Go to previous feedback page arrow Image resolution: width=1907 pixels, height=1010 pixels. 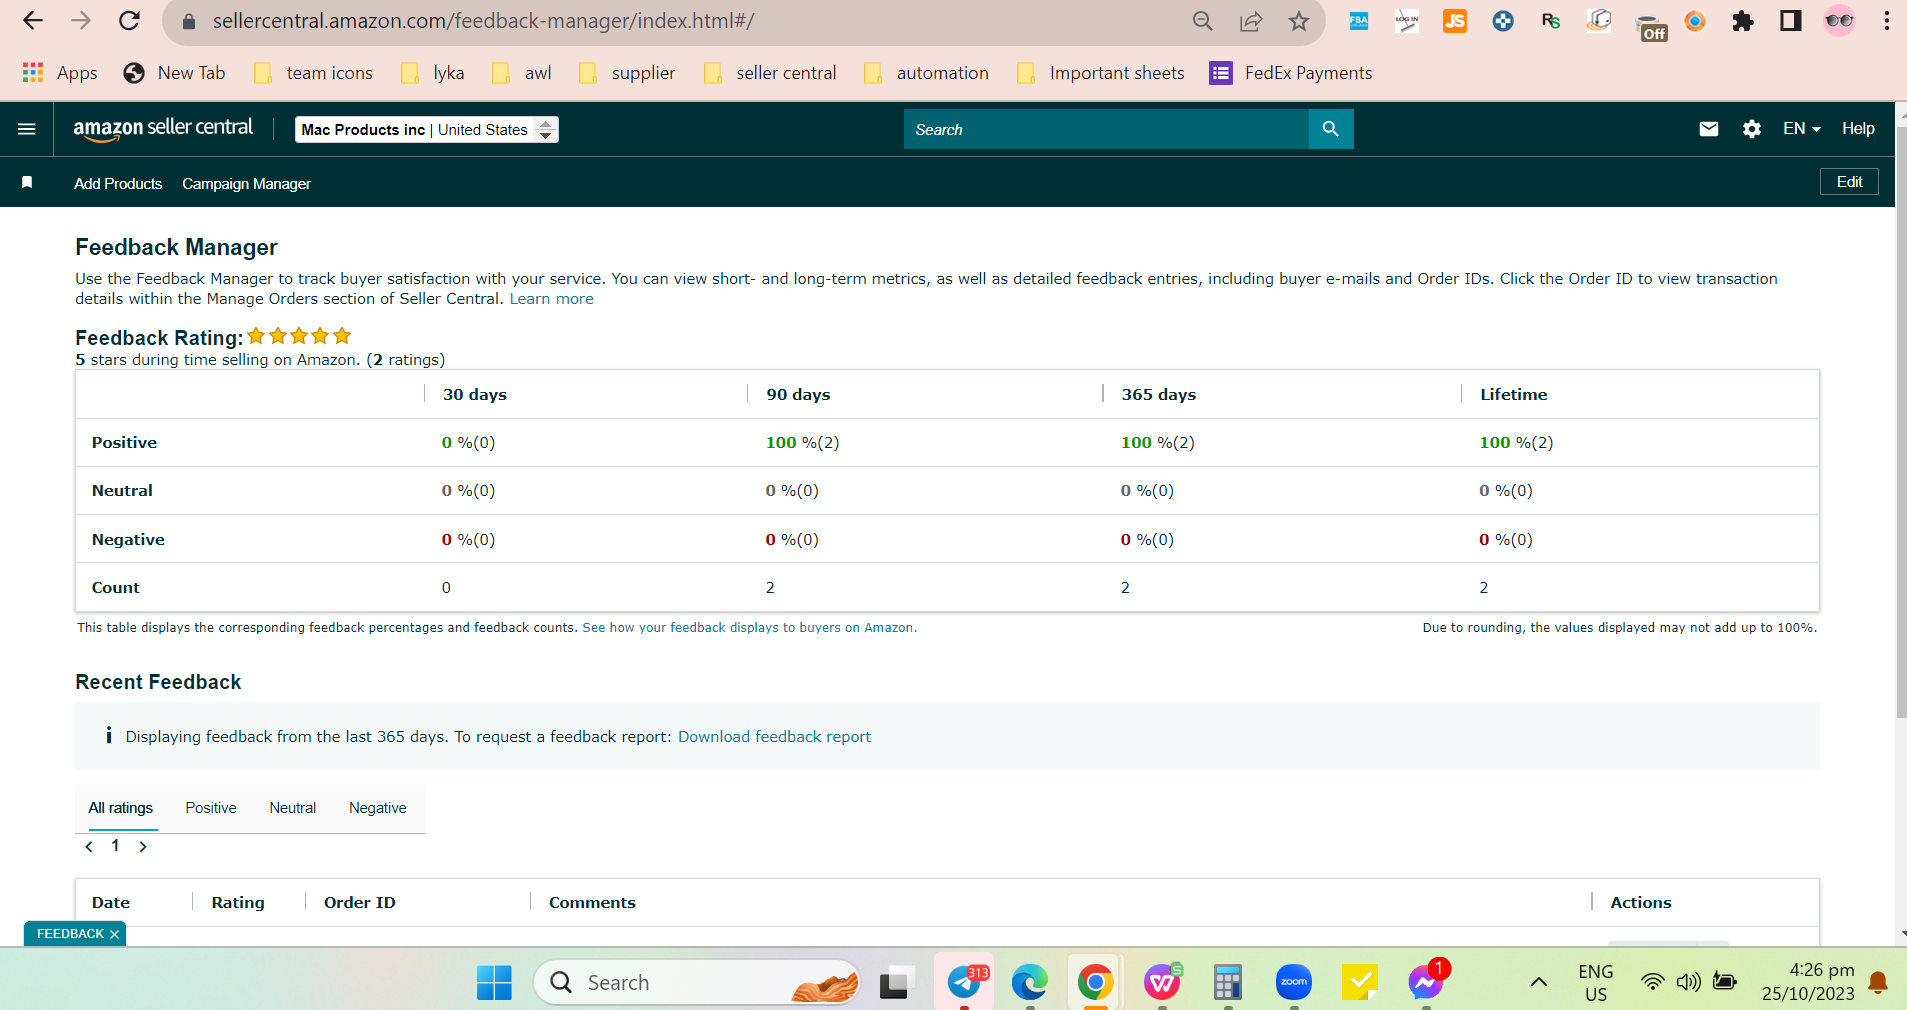pos(89,847)
